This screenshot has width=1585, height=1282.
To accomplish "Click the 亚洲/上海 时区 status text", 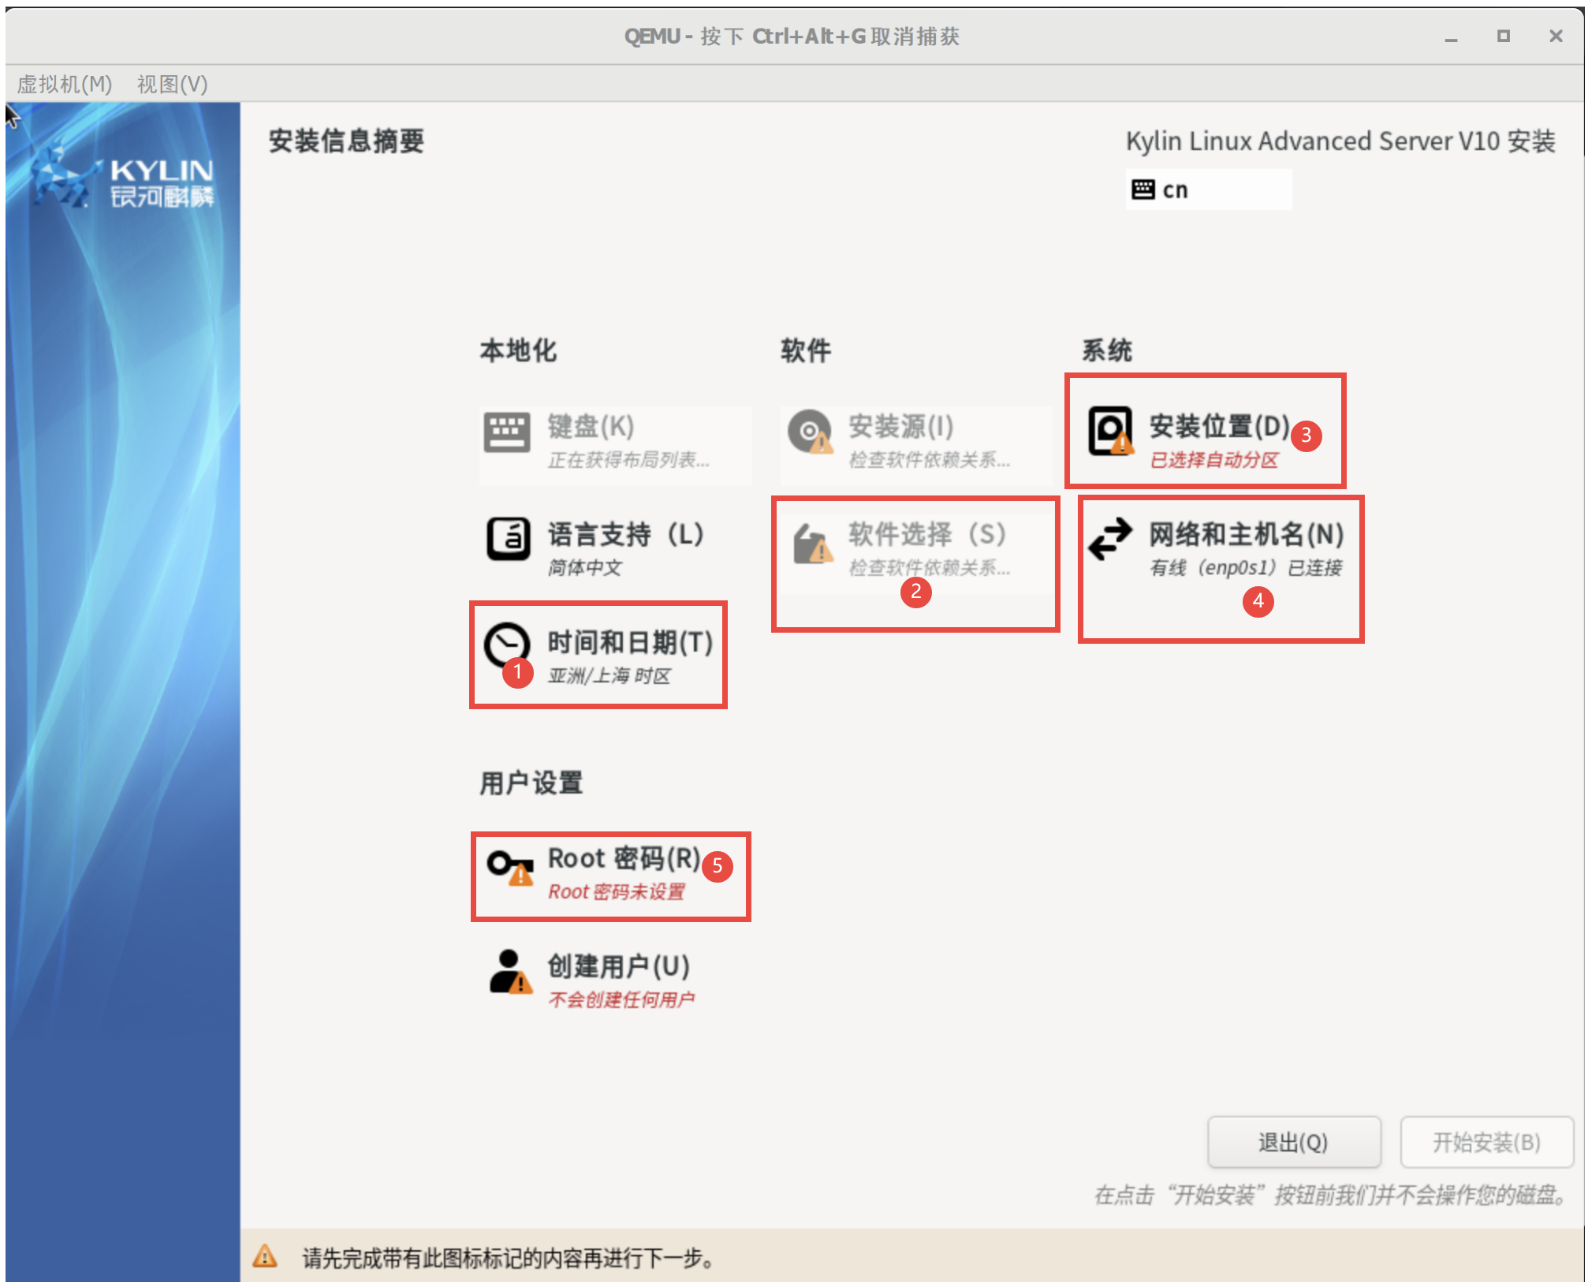I will coord(609,676).
